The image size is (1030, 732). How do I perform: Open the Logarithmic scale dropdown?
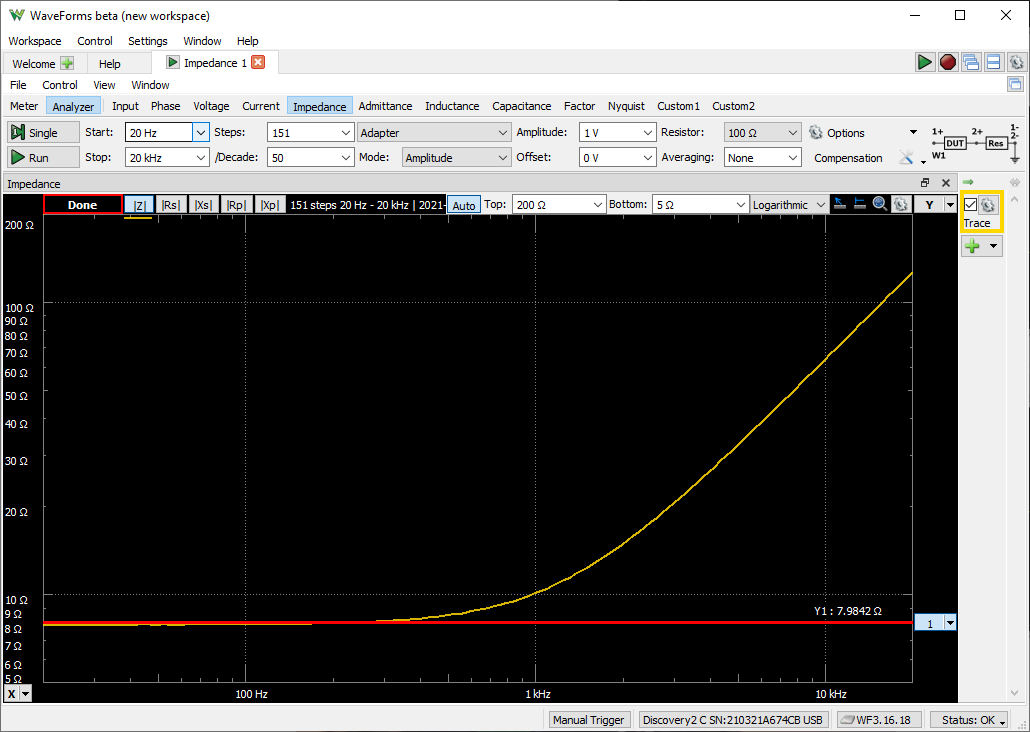pos(789,205)
